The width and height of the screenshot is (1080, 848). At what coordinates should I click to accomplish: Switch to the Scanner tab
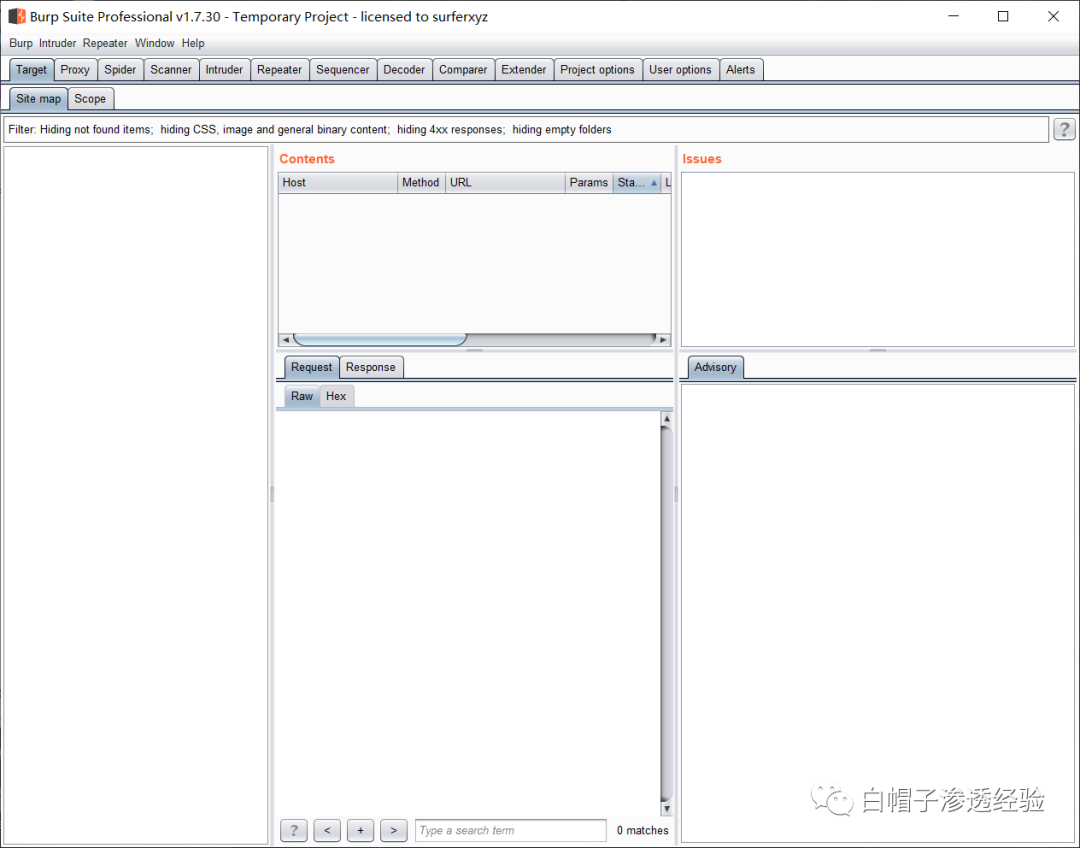(171, 70)
